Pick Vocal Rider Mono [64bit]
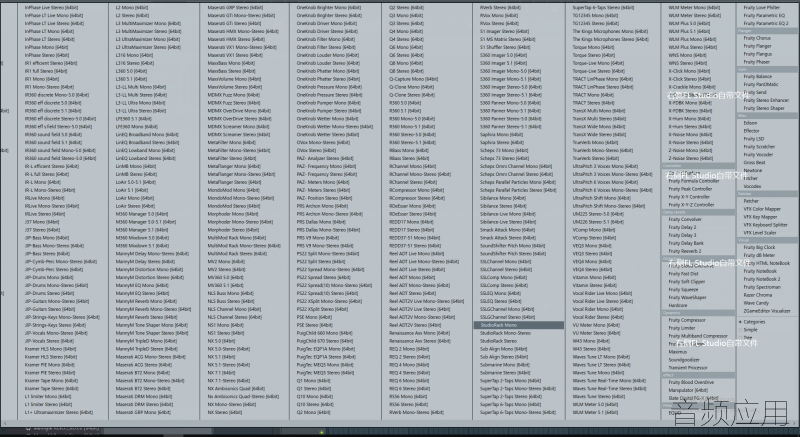Screen dimensions: 800x437 tap(597, 309)
